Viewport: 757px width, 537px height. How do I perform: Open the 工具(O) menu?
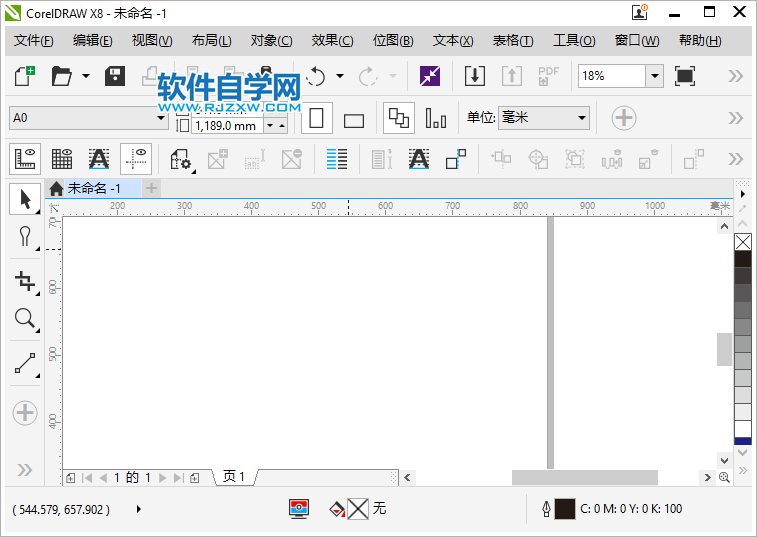574,41
